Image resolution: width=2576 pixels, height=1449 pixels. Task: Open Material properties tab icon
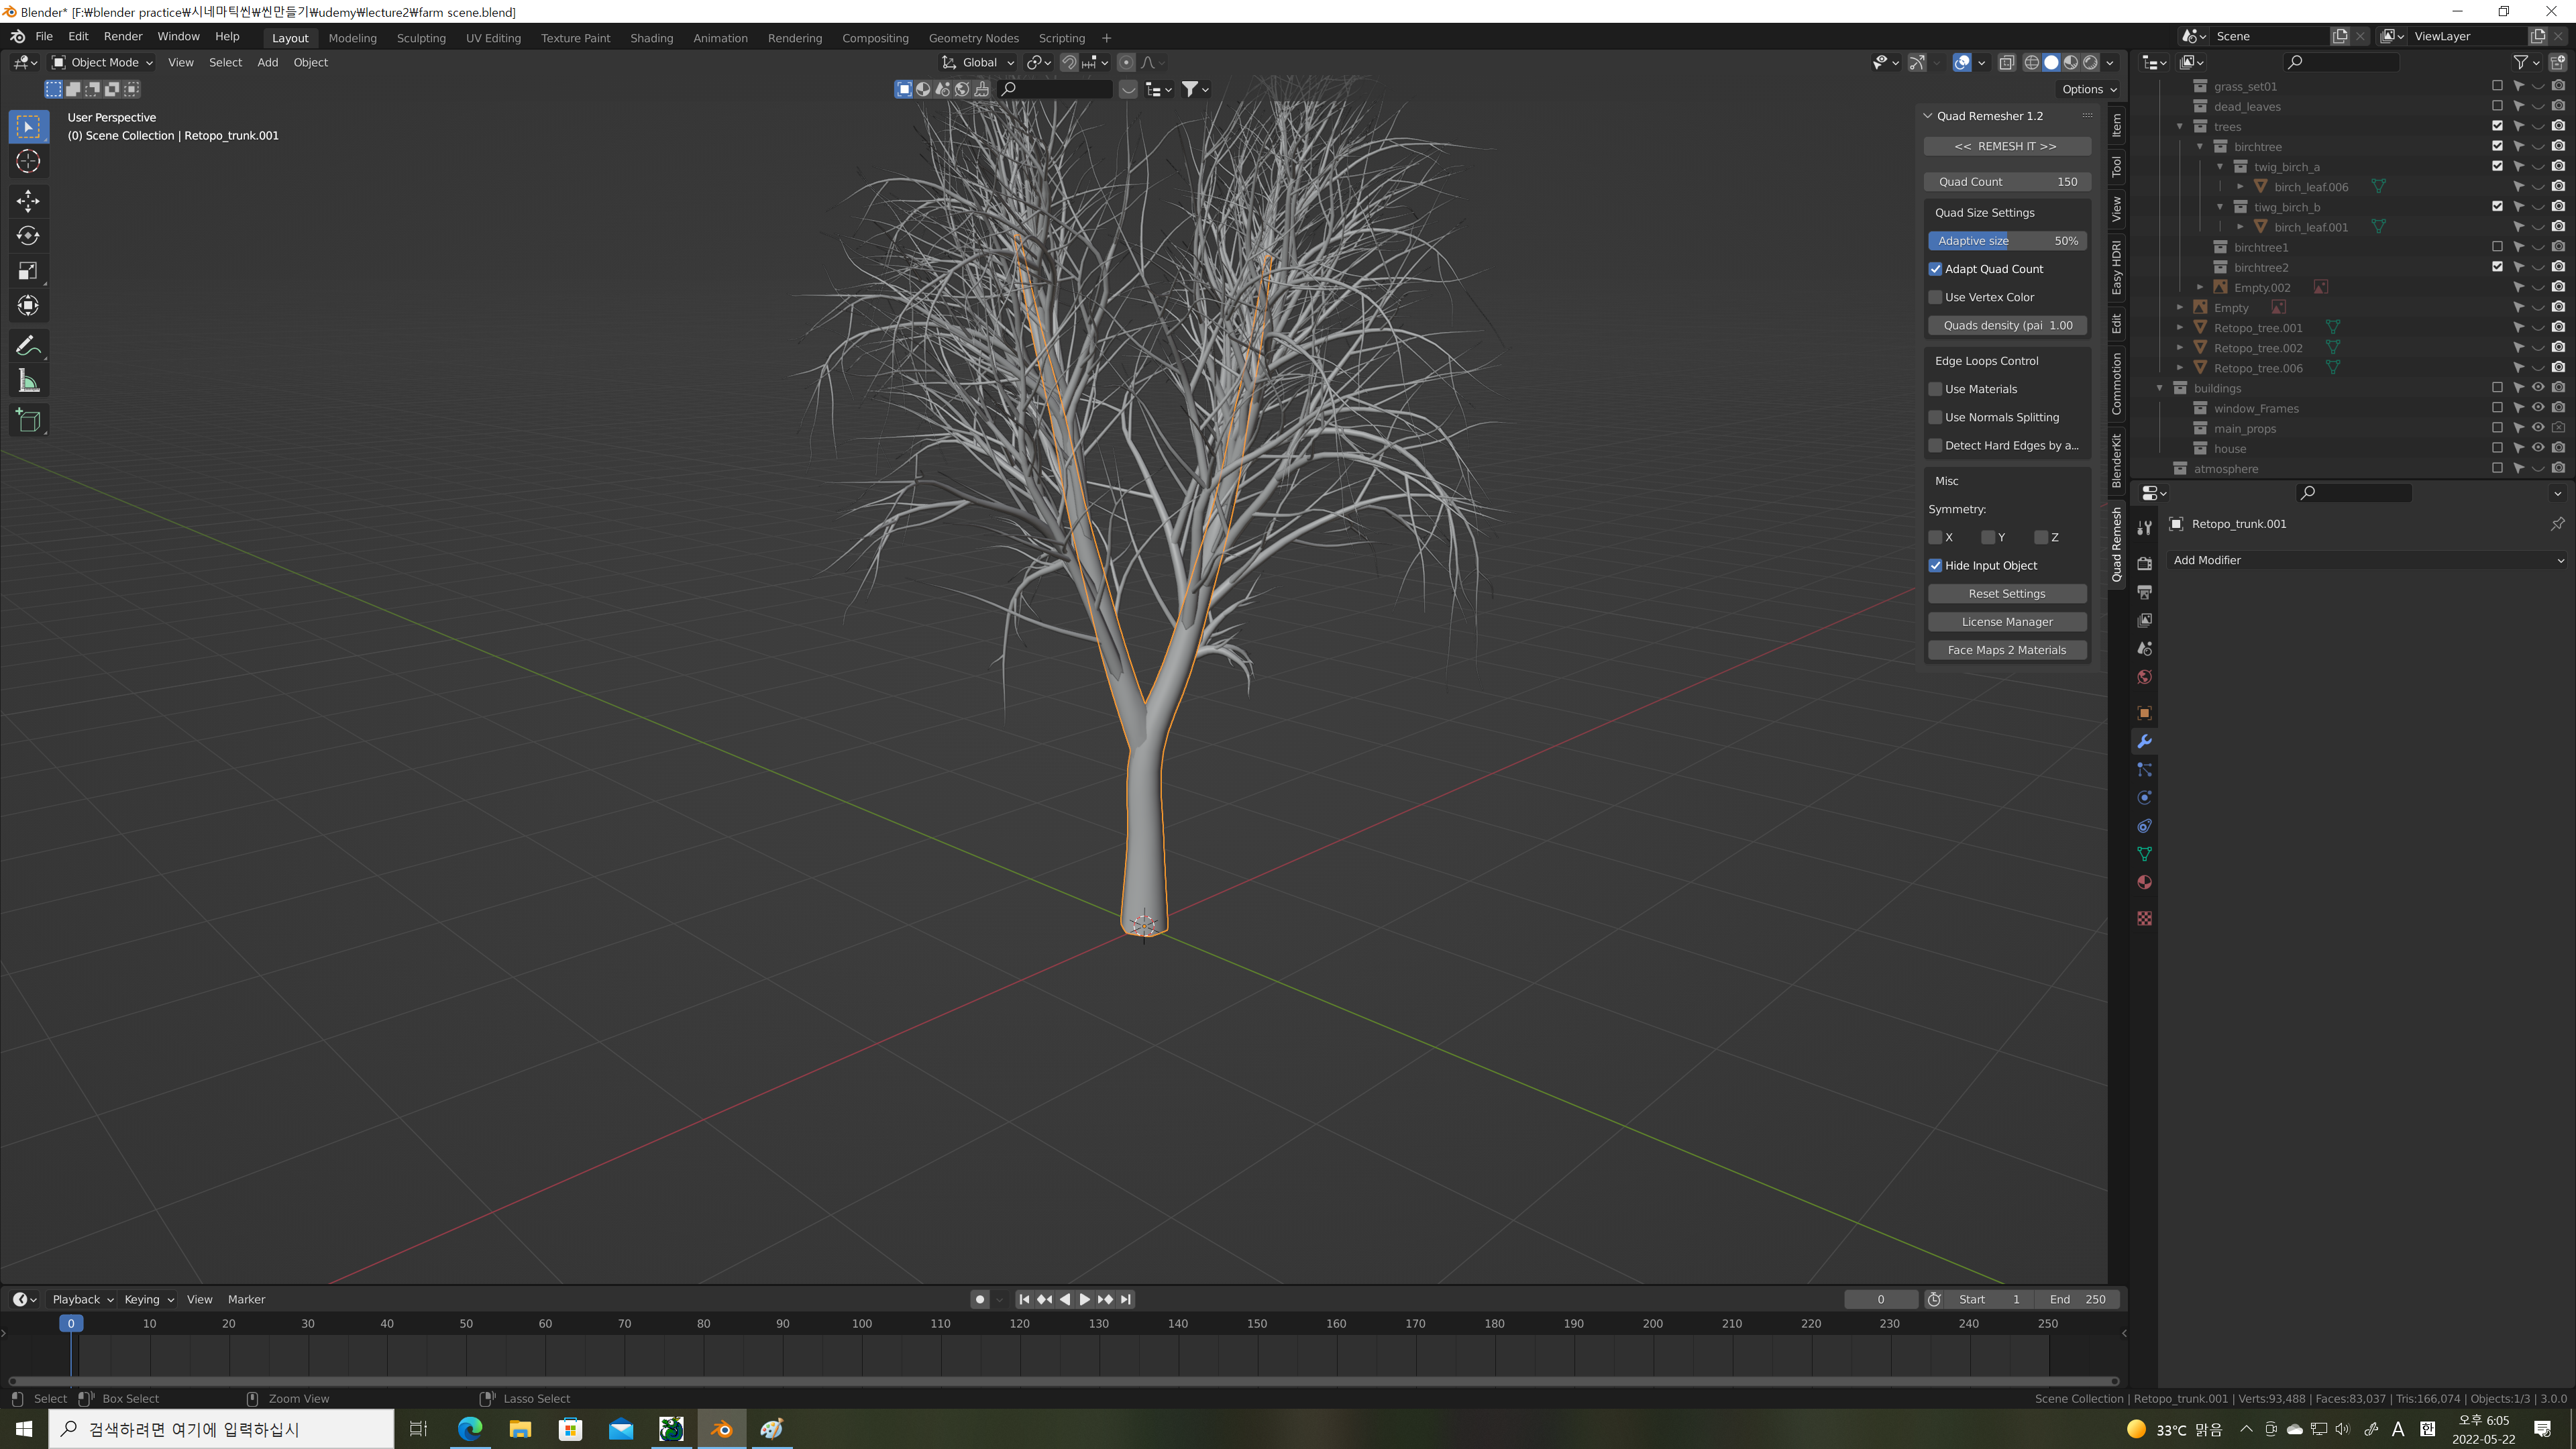tap(2144, 882)
